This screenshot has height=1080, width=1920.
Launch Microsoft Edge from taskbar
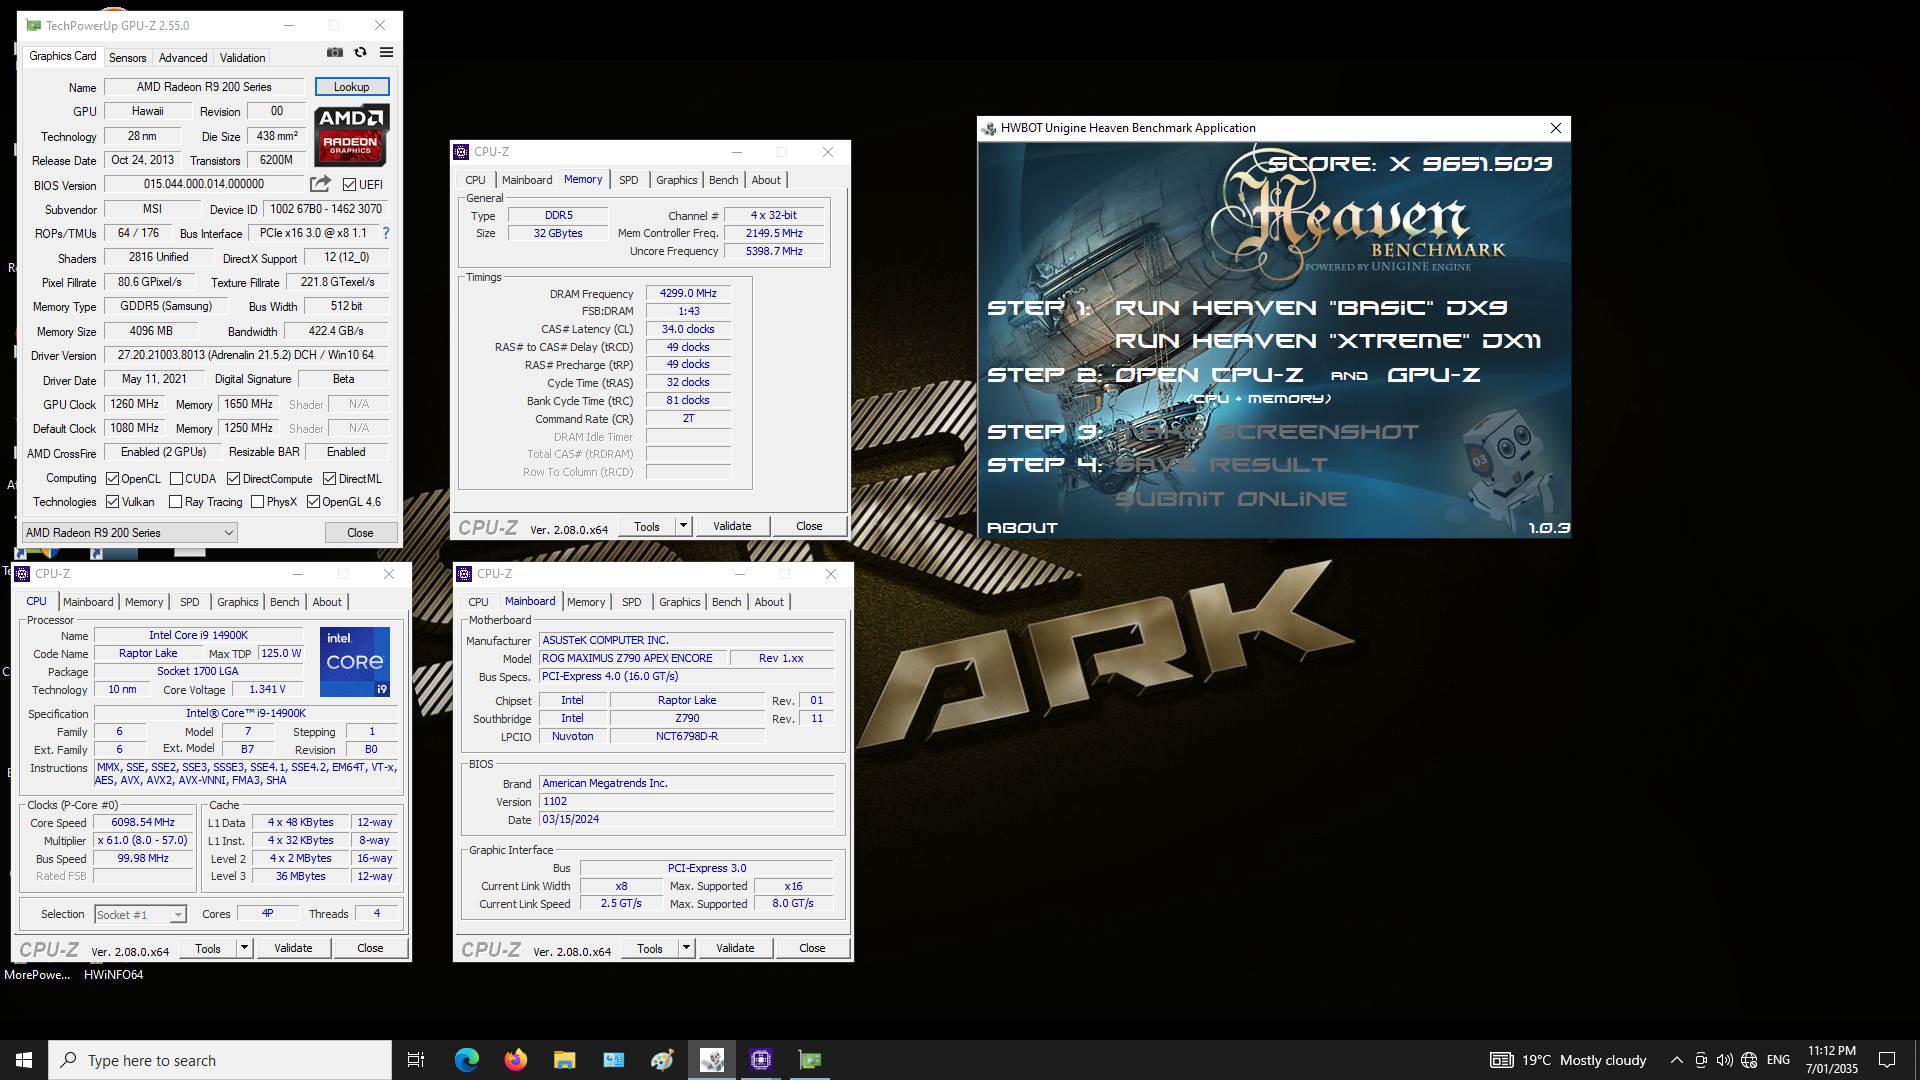[466, 1060]
